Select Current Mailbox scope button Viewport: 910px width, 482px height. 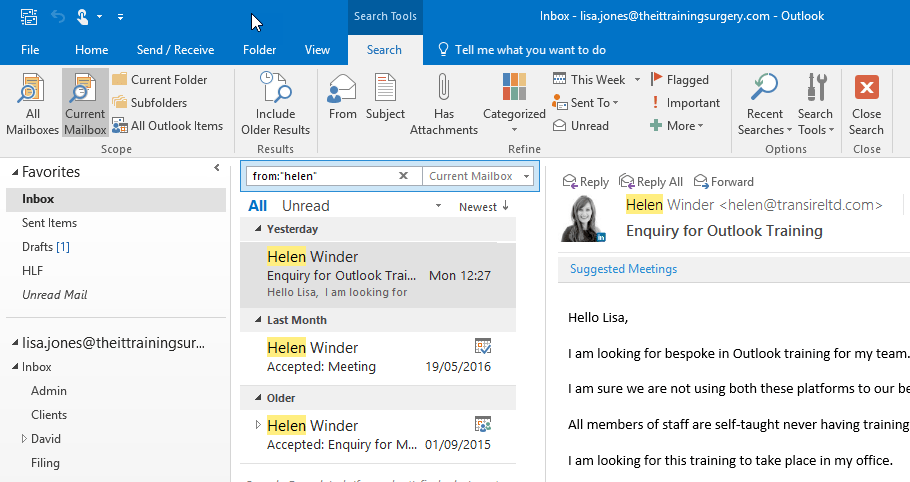pyautogui.click(x=85, y=104)
